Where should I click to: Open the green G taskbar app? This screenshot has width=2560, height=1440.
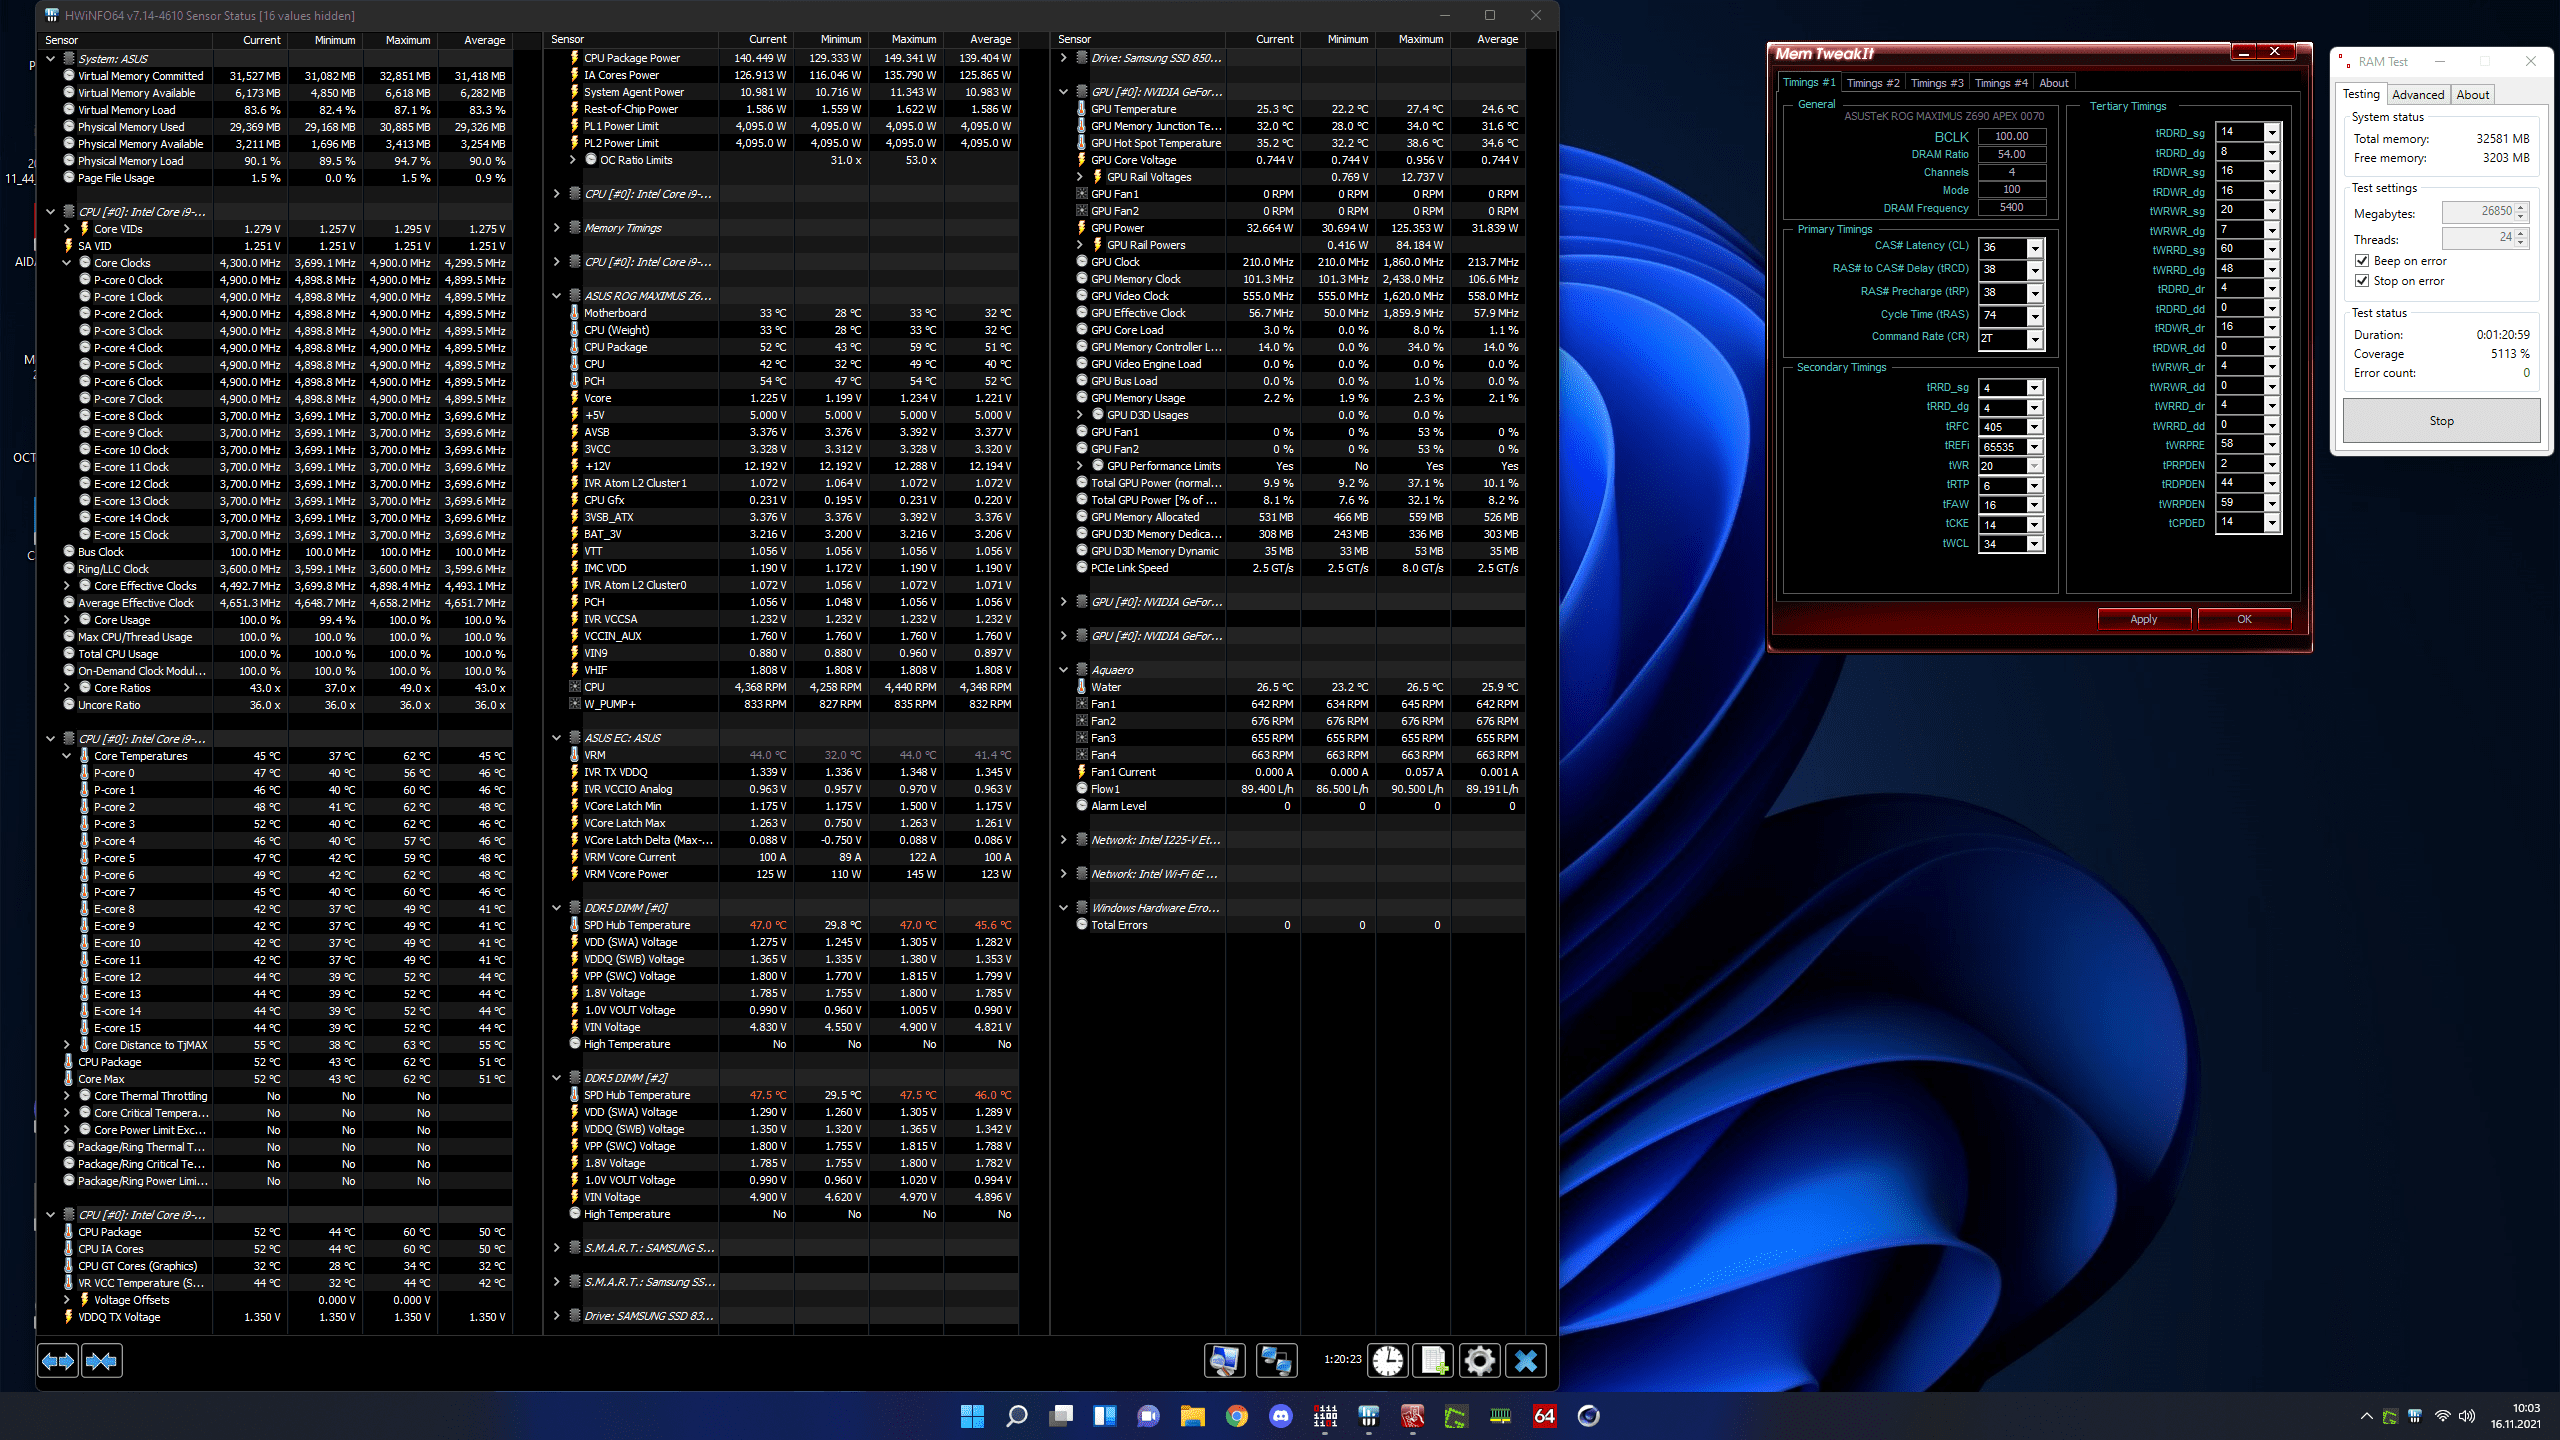coord(1456,1416)
